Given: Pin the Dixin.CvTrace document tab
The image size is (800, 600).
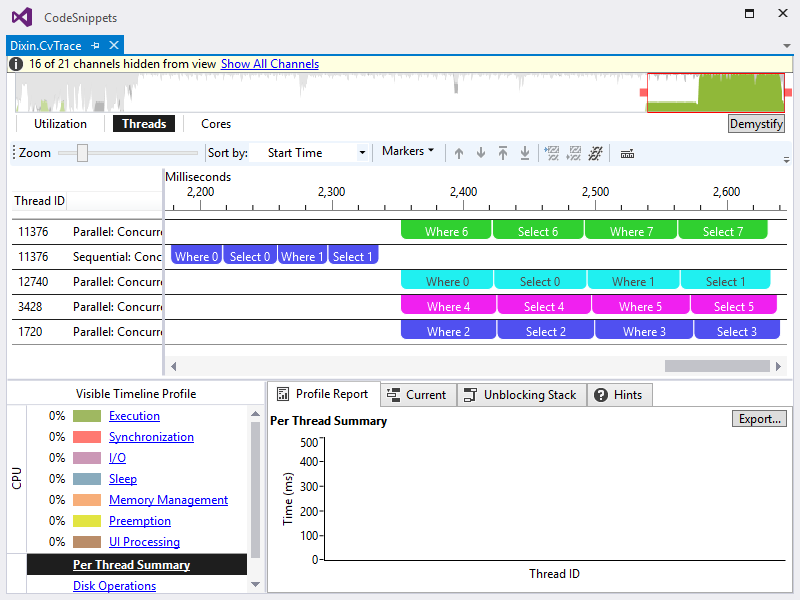Looking at the screenshot, I should click(95, 45).
